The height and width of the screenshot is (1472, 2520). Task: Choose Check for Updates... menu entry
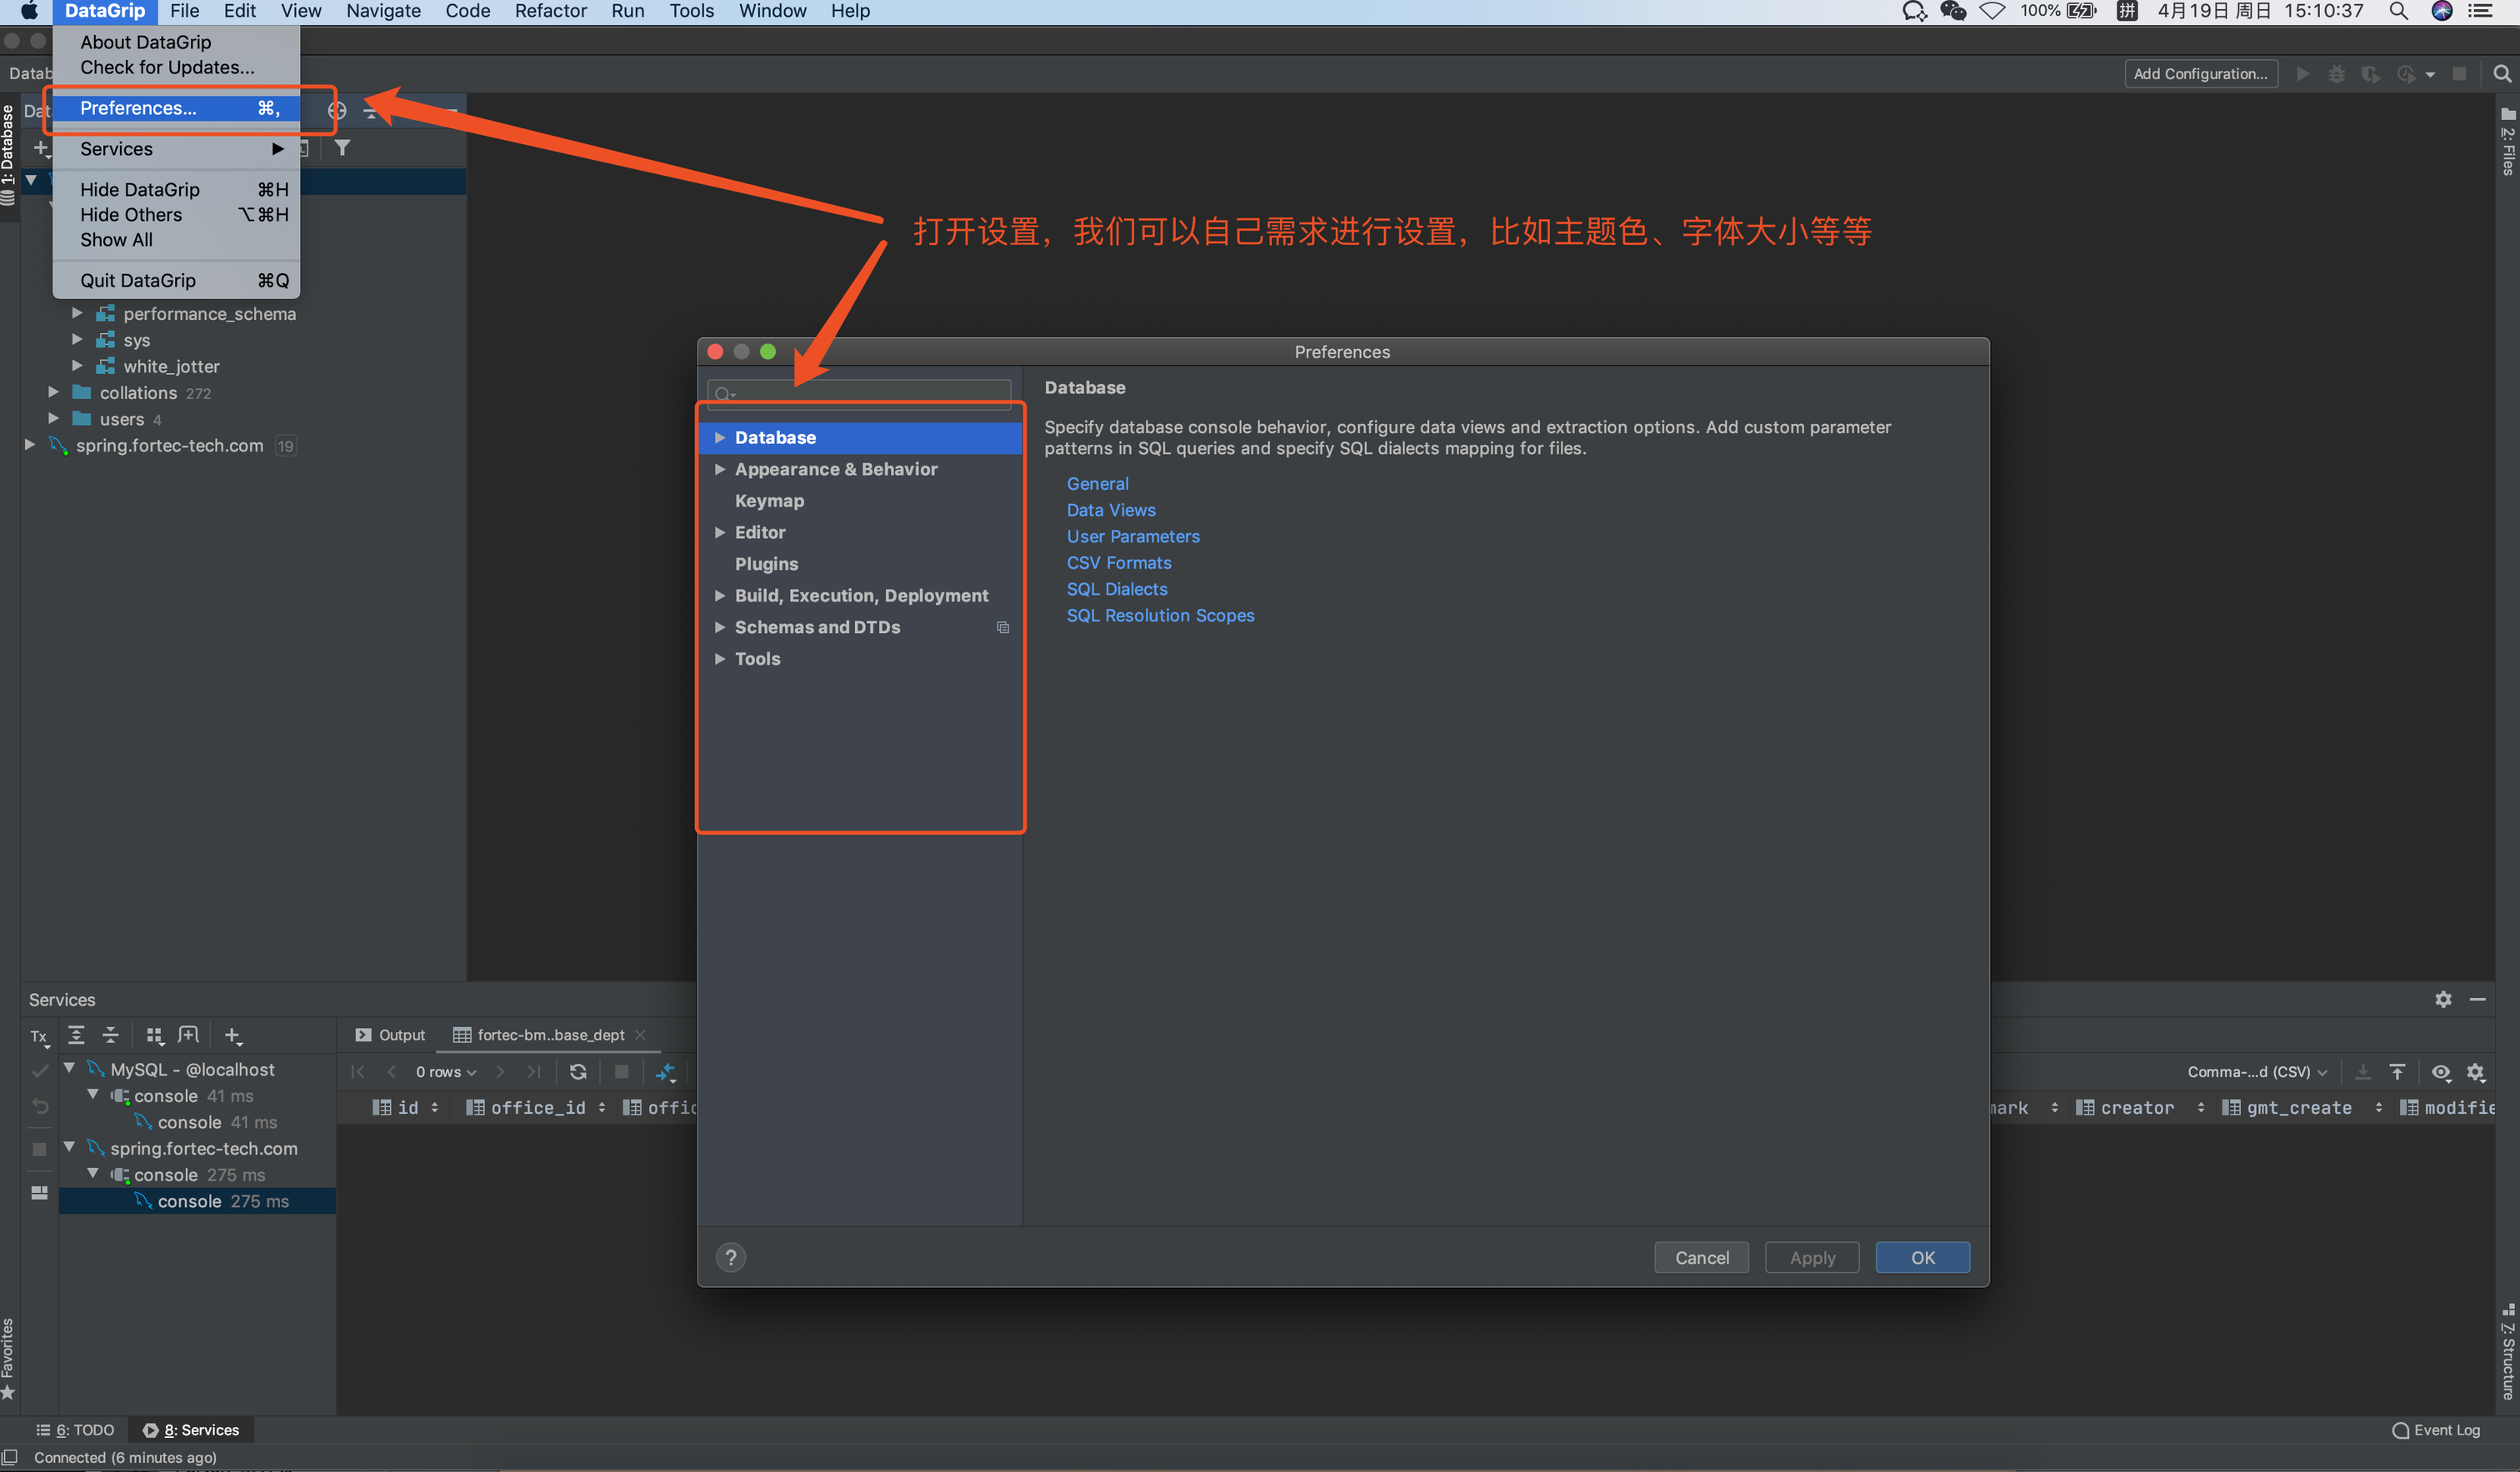pyautogui.click(x=176, y=67)
